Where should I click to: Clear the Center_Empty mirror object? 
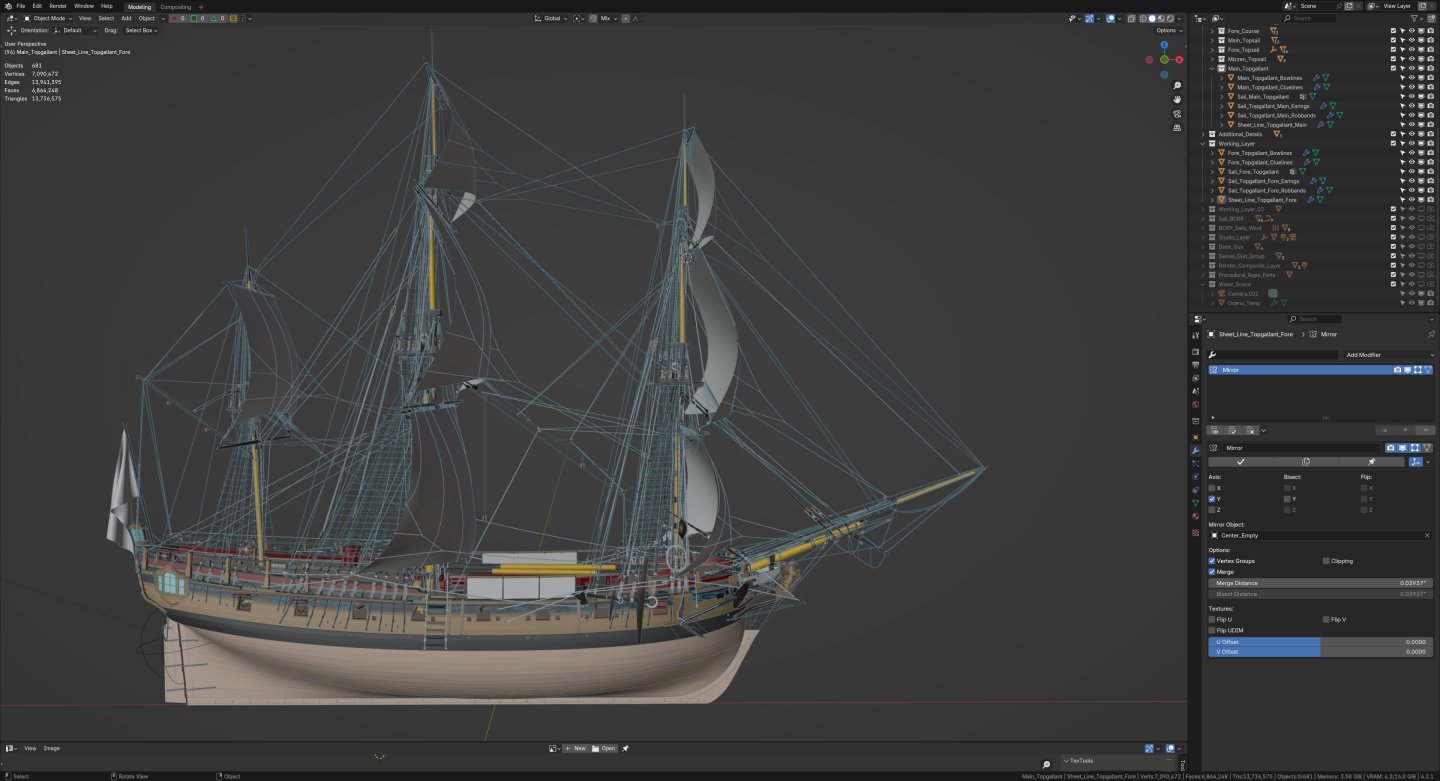tap(1427, 535)
